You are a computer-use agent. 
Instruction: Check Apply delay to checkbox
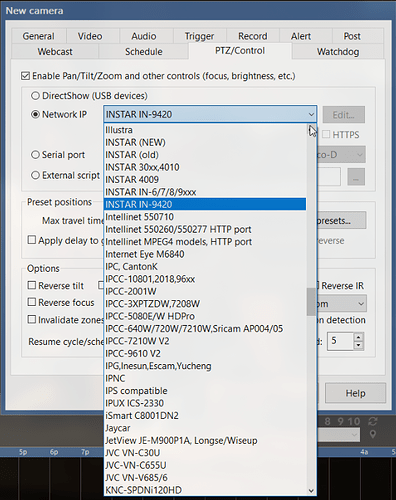[x=32, y=240]
